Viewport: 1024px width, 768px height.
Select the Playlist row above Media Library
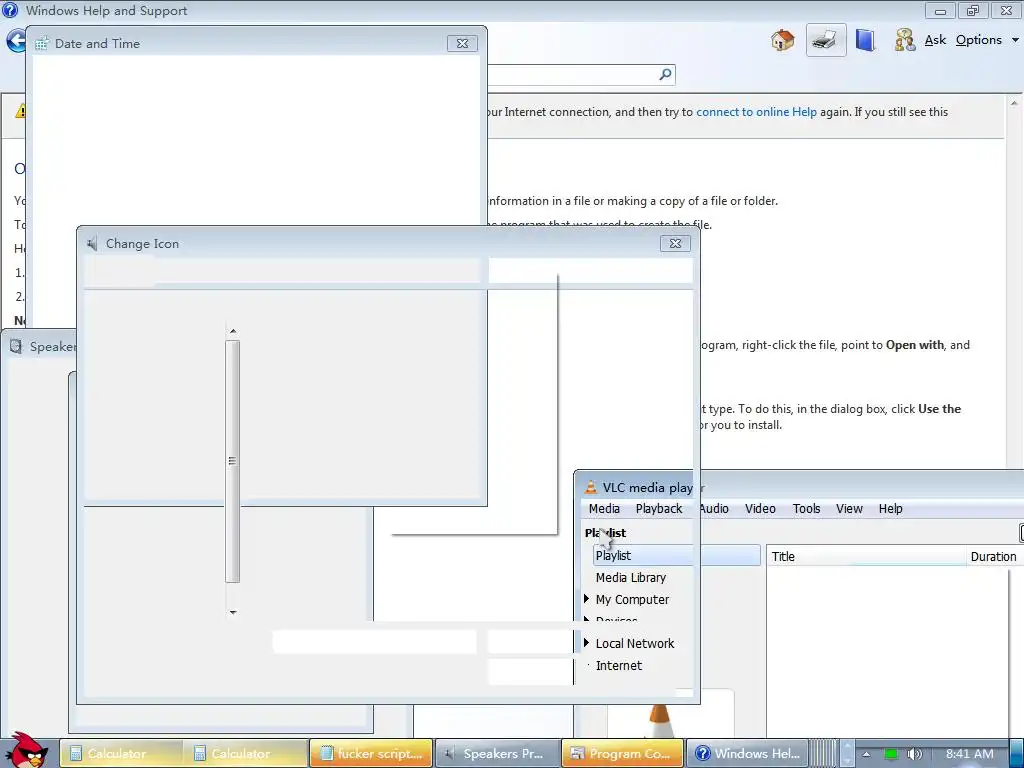pos(677,555)
